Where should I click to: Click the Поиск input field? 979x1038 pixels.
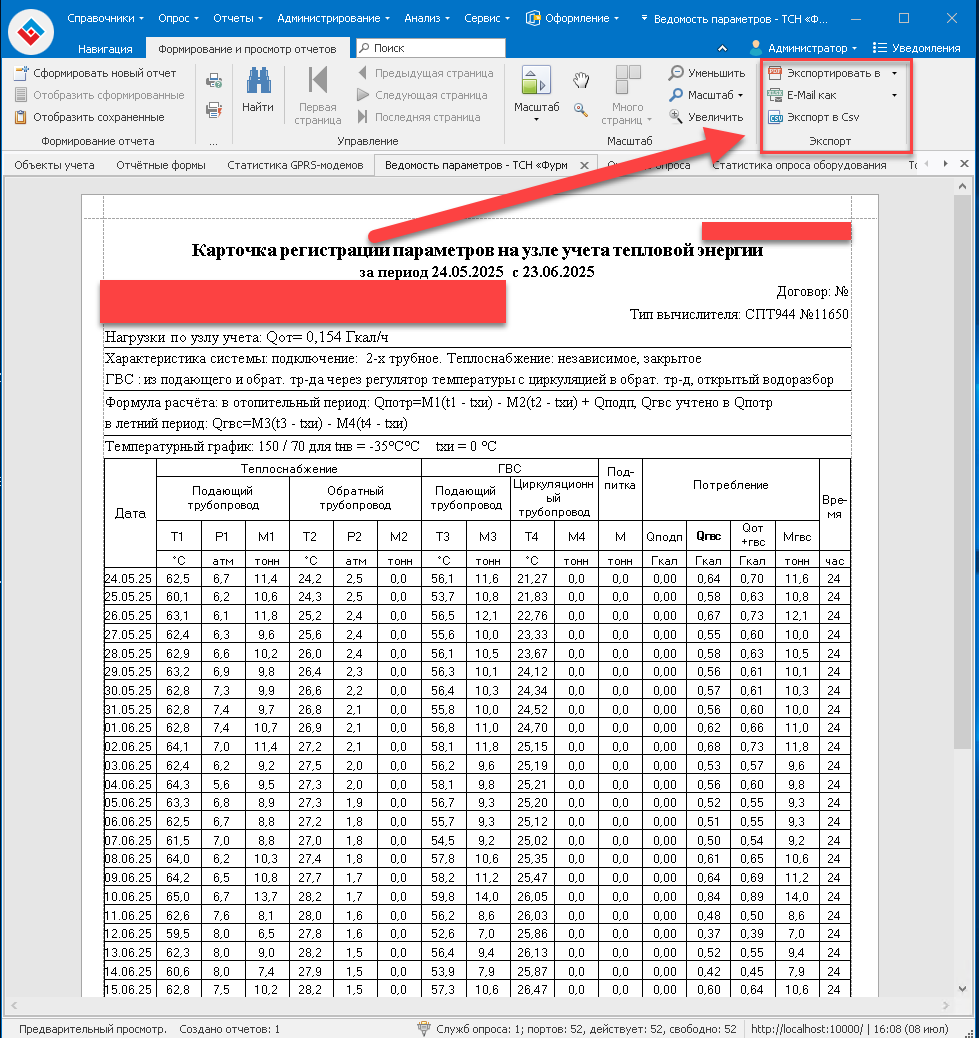[x=431, y=48]
